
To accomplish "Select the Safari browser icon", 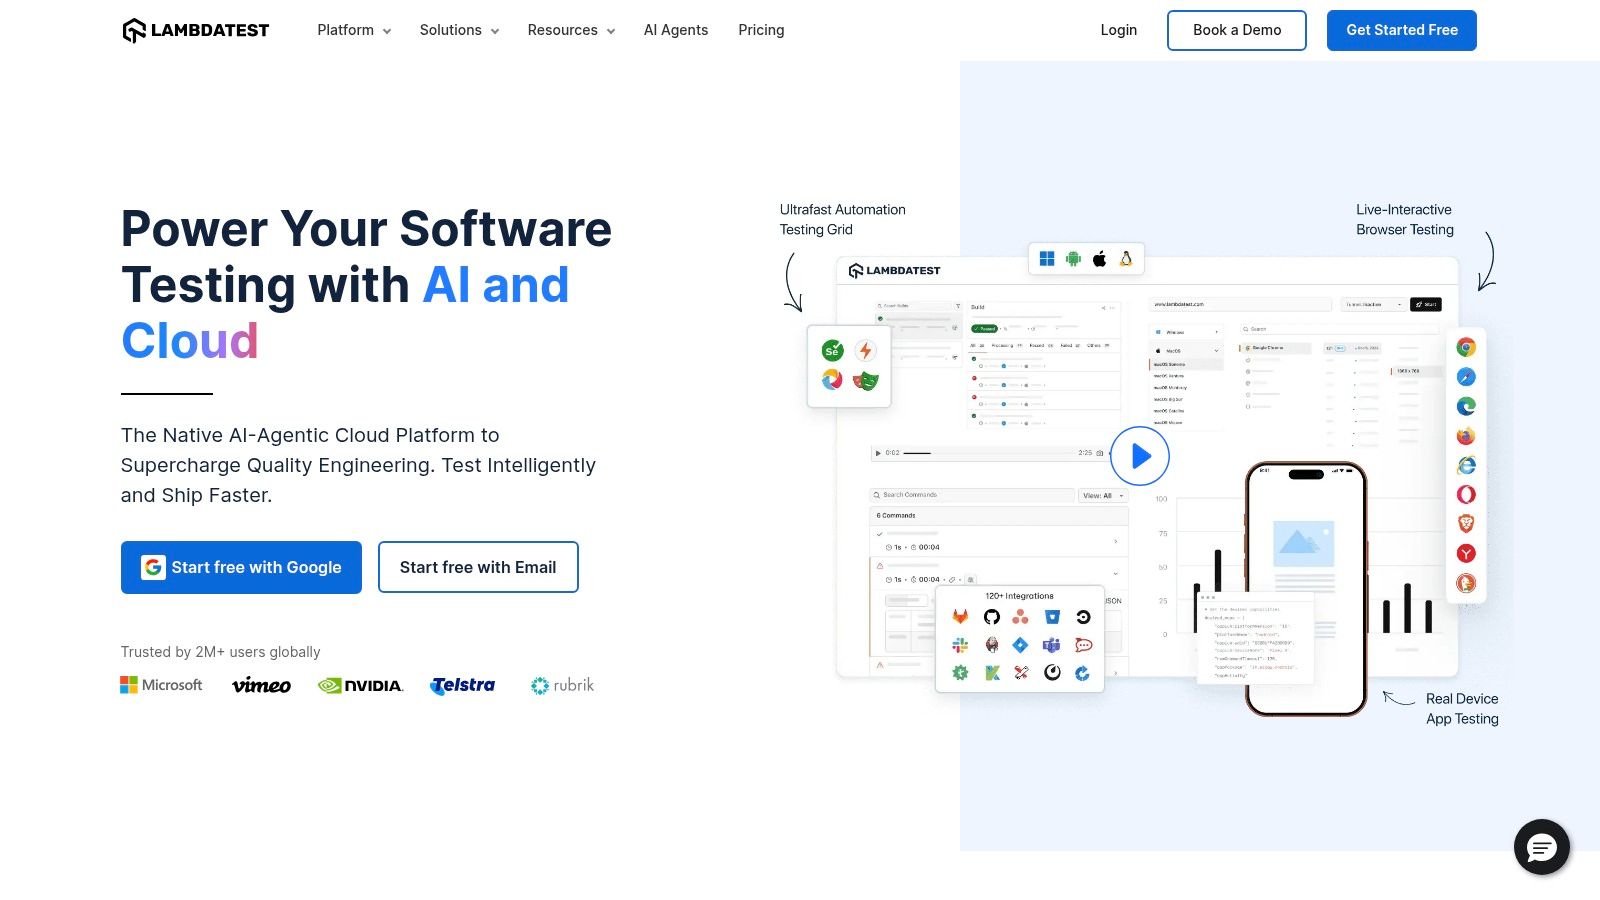I will [1466, 376].
